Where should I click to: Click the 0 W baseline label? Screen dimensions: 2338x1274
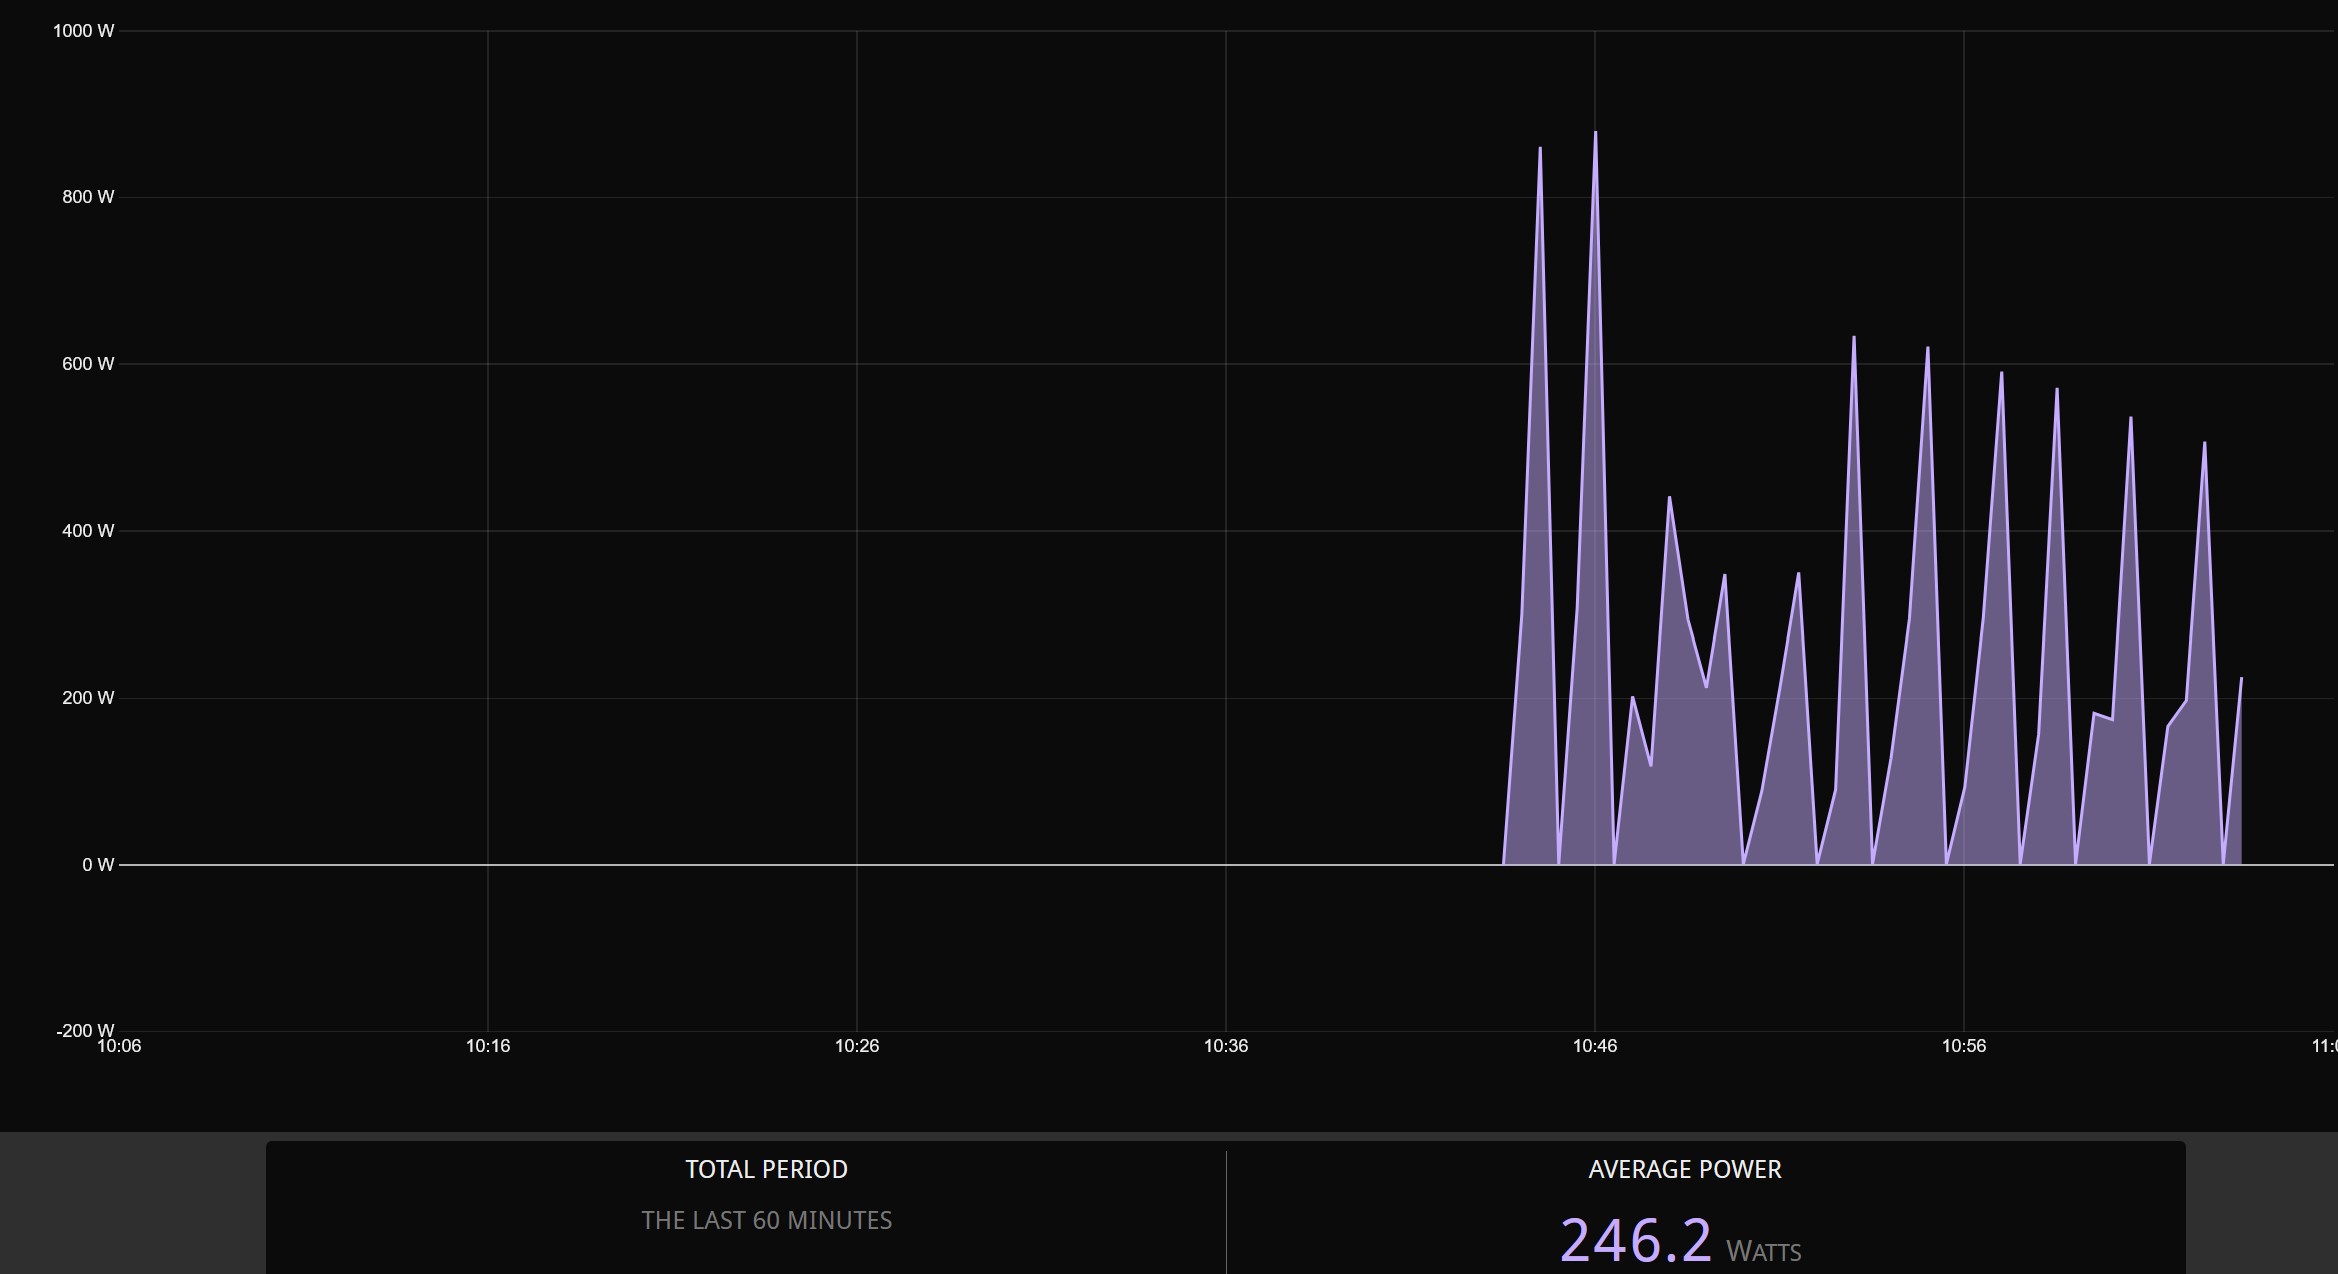(x=98, y=865)
